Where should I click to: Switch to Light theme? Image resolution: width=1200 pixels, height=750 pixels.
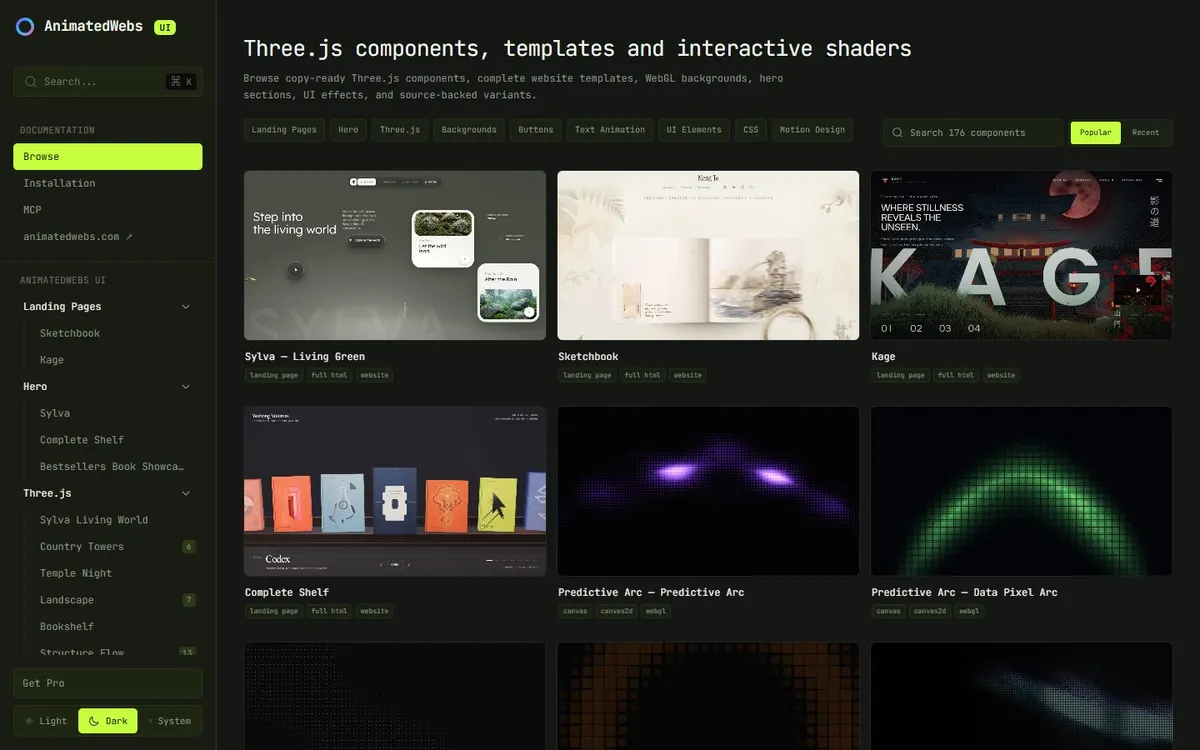[46, 721]
